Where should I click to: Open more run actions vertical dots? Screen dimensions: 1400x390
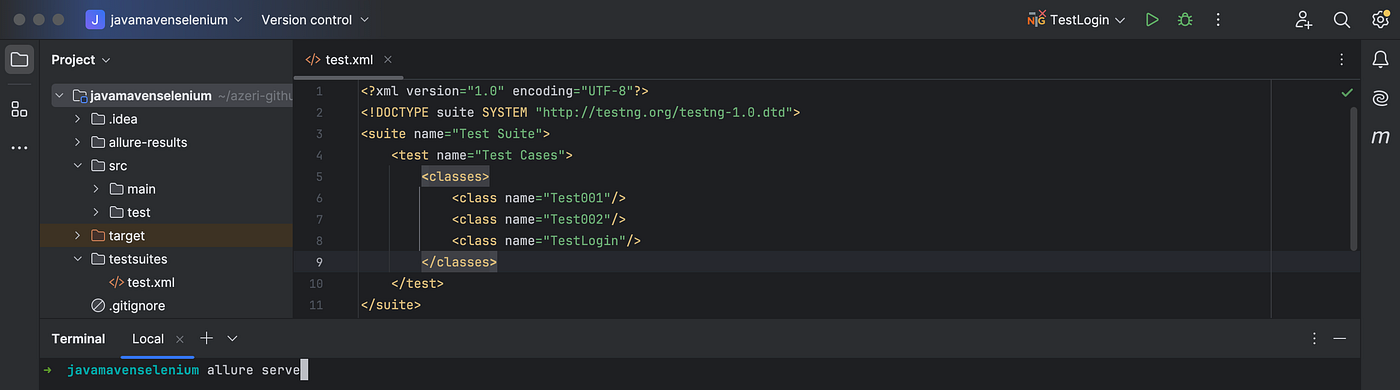click(x=1218, y=19)
